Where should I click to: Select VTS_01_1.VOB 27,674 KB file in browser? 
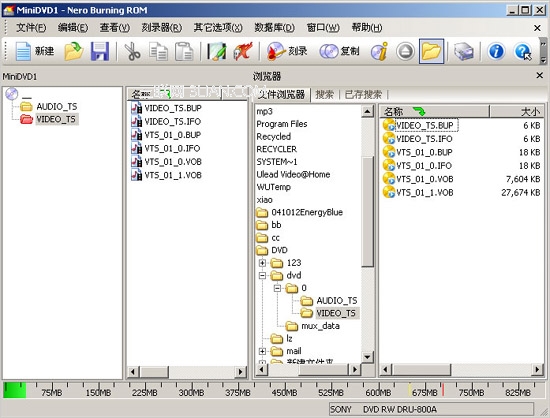461,193
